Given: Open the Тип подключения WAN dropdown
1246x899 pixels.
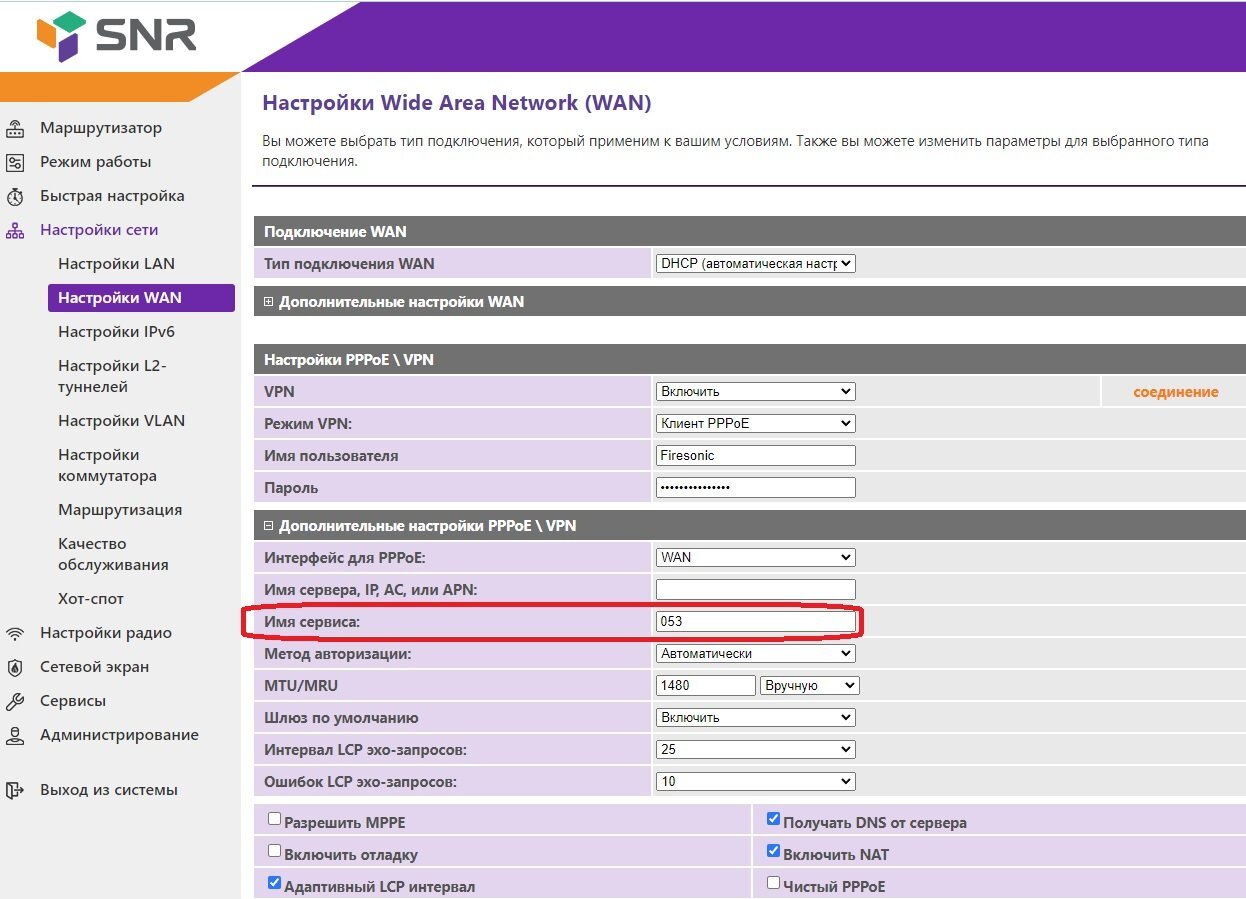Looking at the screenshot, I should point(756,264).
